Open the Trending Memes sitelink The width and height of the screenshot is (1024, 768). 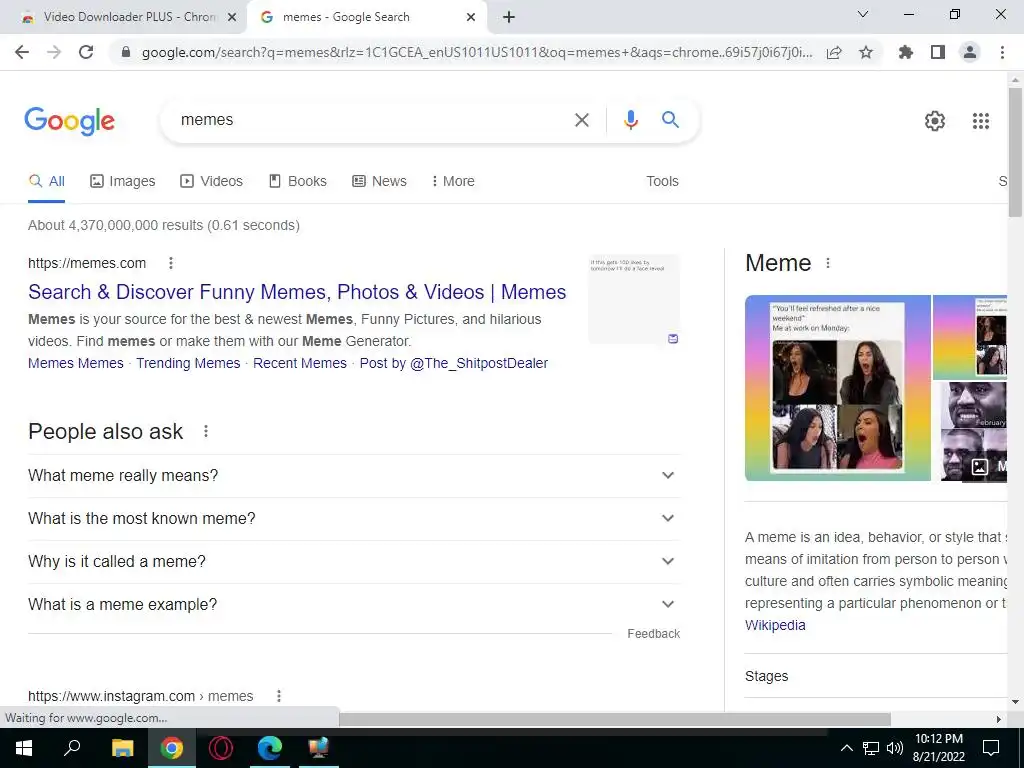188,363
